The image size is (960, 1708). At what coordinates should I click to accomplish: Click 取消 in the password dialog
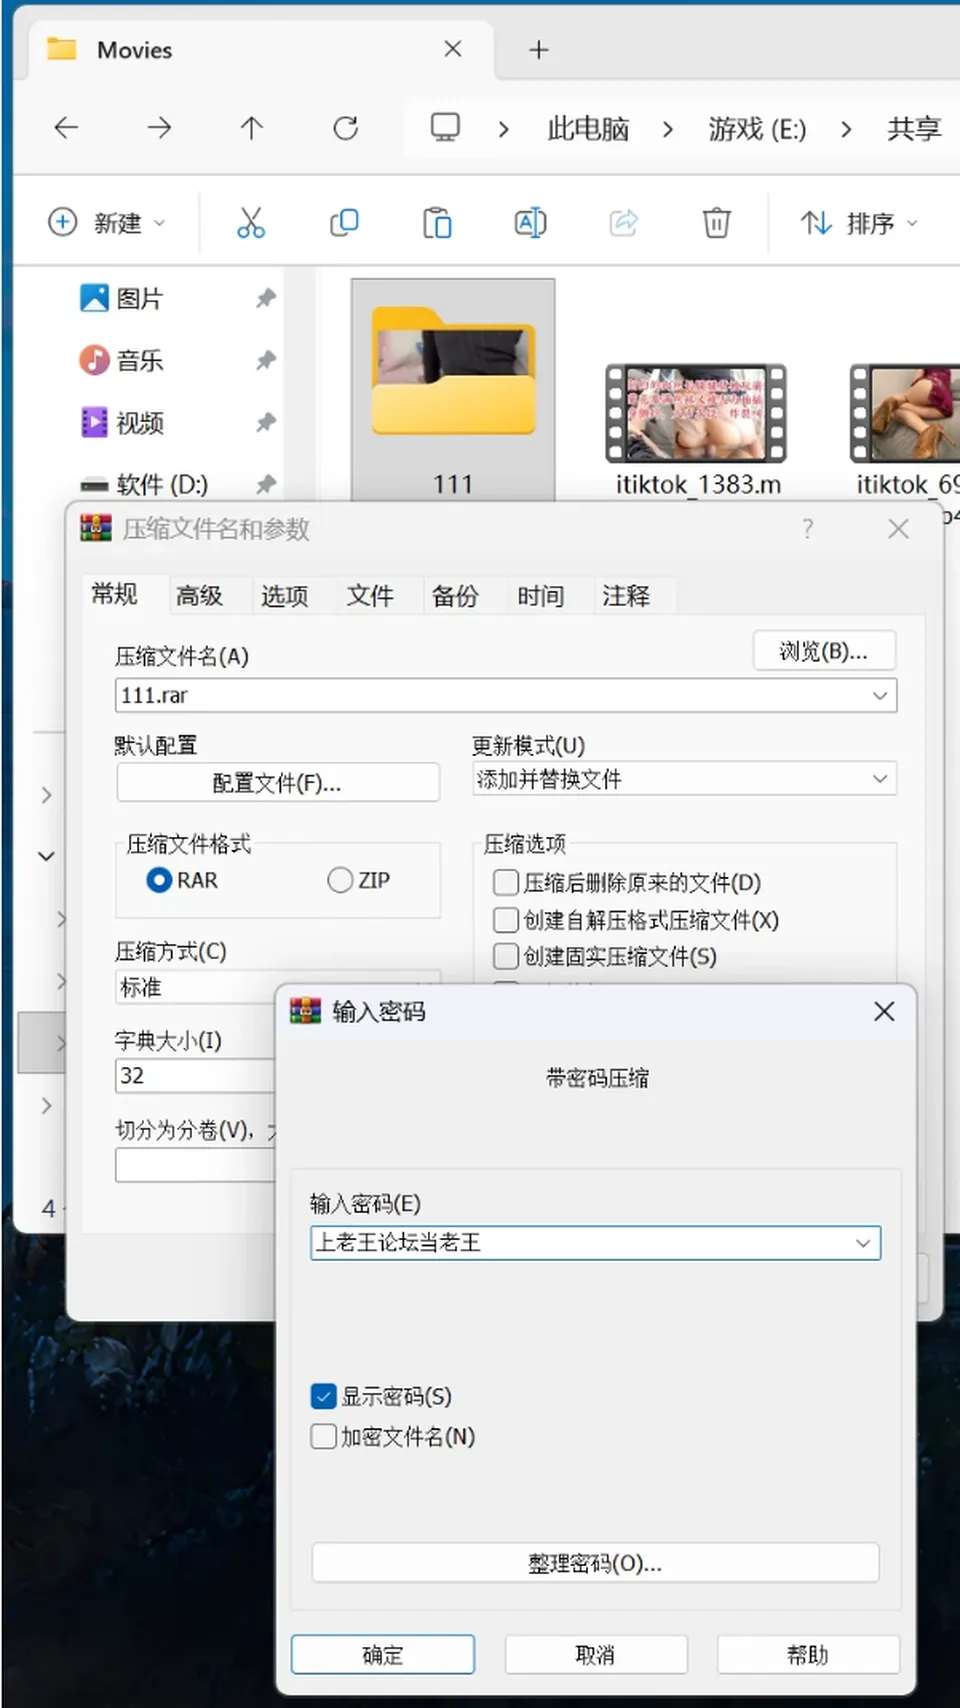click(596, 1655)
